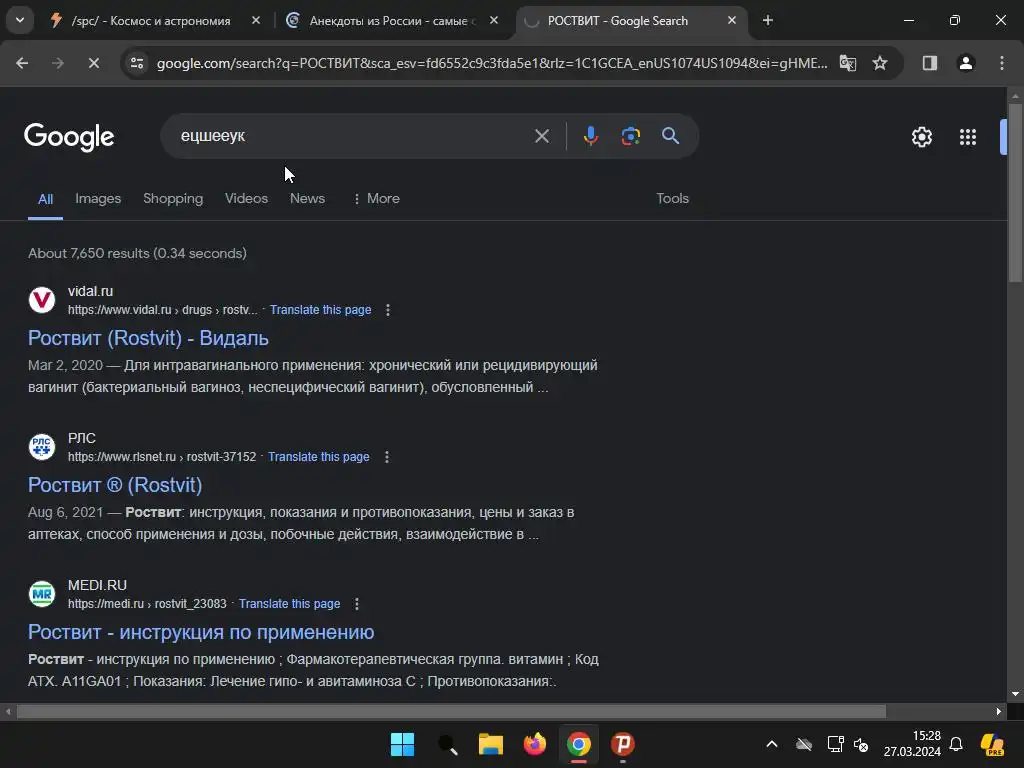This screenshot has height=768, width=1024.
Task: Close the Анекдоты из России tab
Action: click(494, 21)
